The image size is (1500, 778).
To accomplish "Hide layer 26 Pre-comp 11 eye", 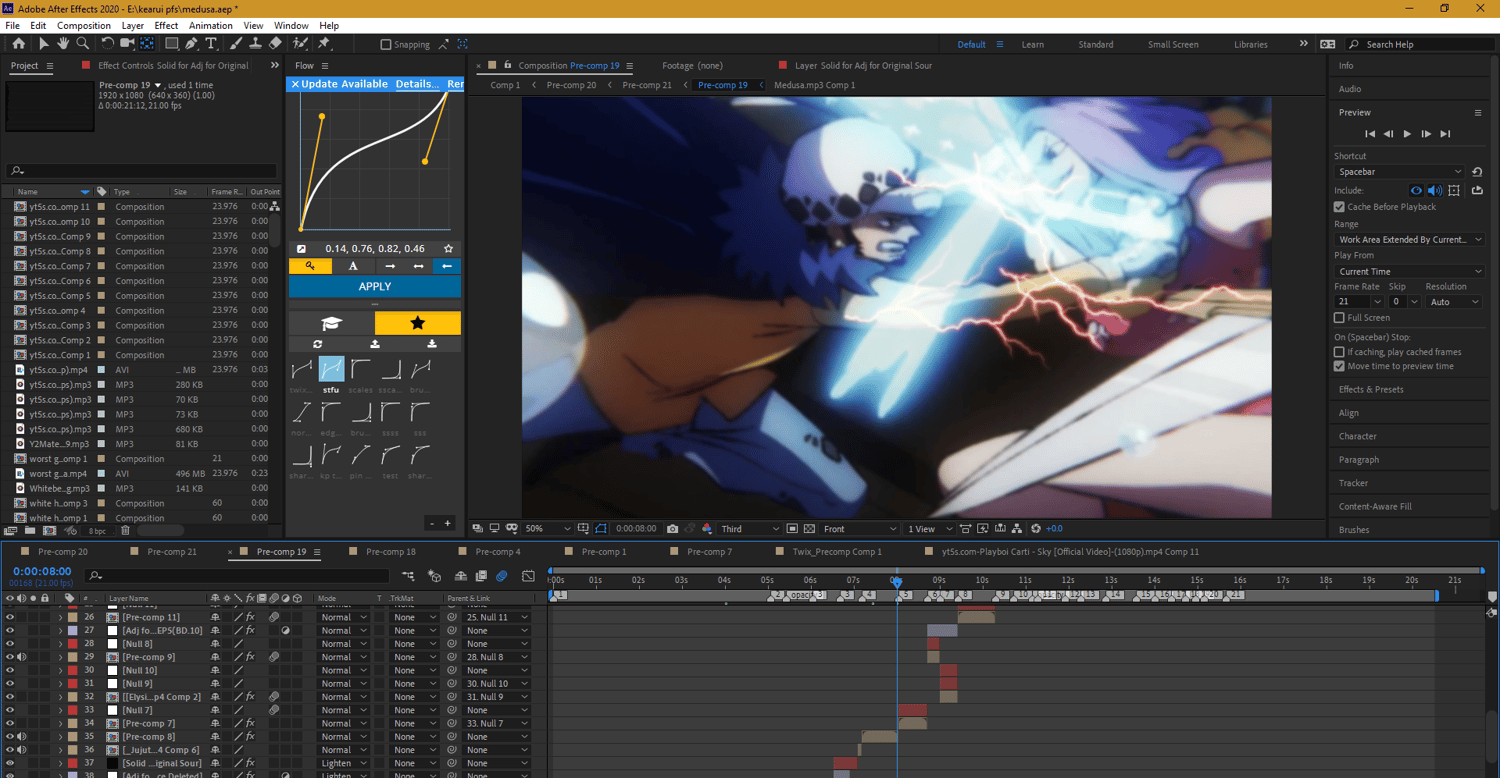I will [10, 617].
